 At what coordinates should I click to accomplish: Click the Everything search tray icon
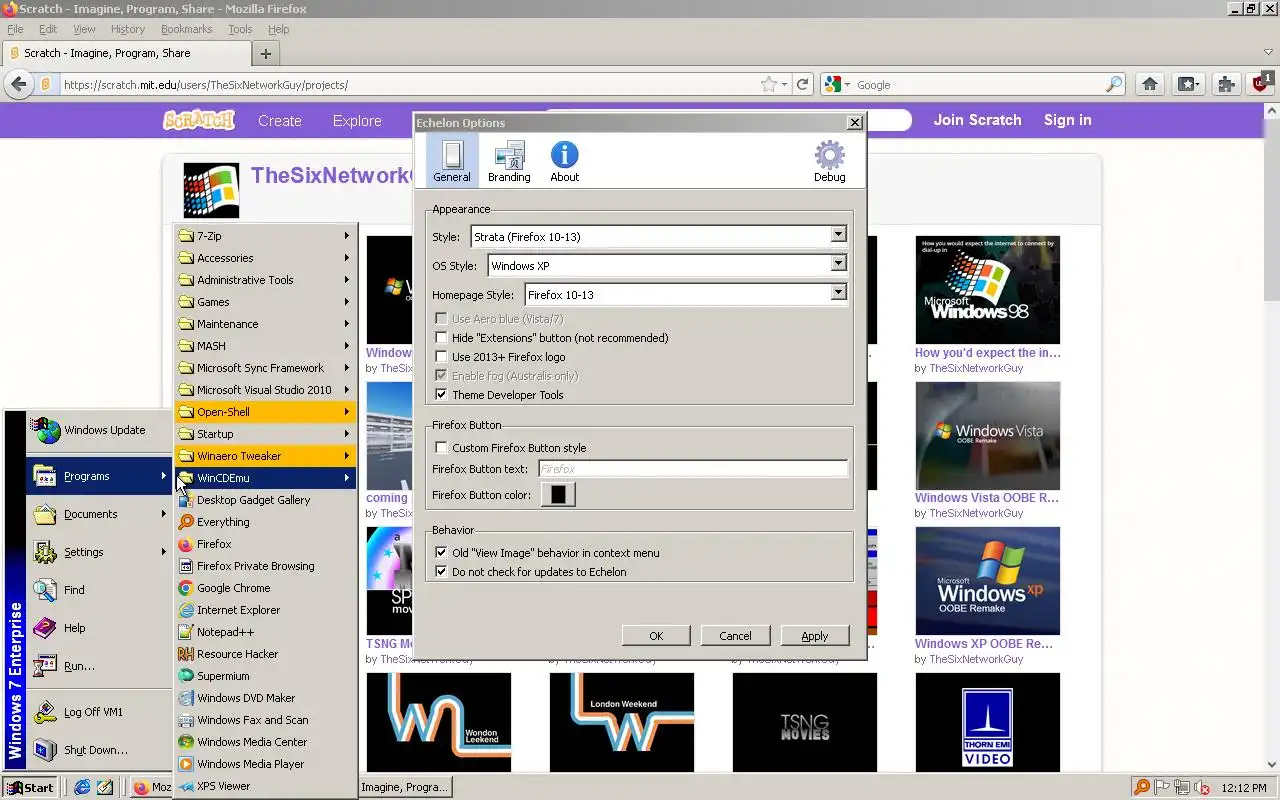click(x=1142, y=788)
